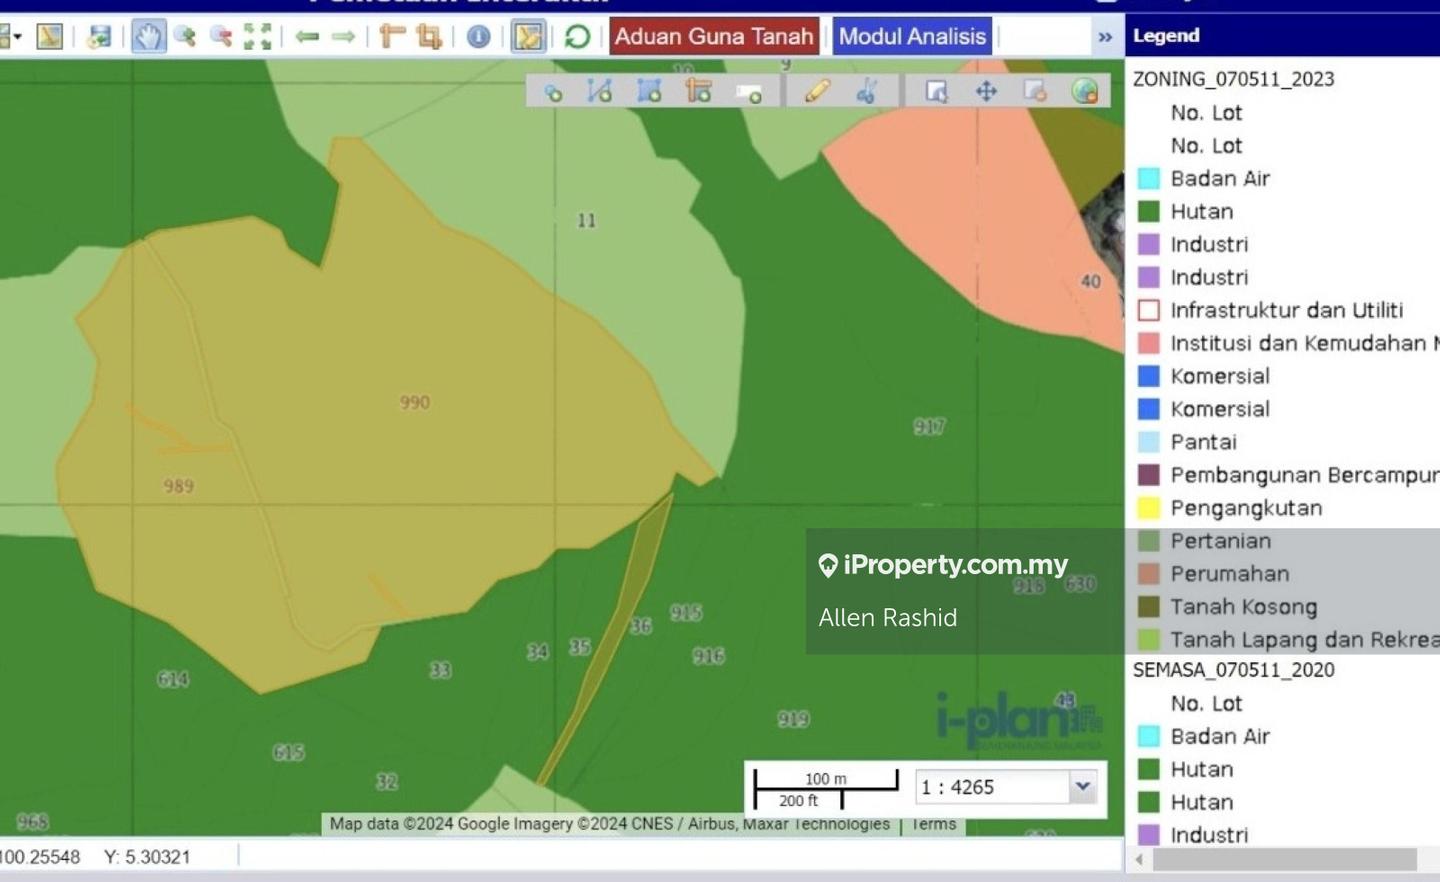Image resolution: width=1440 pixels, height=882 pixels.
Task: Click the Terms link on map
Action: [x=934, y=824]
